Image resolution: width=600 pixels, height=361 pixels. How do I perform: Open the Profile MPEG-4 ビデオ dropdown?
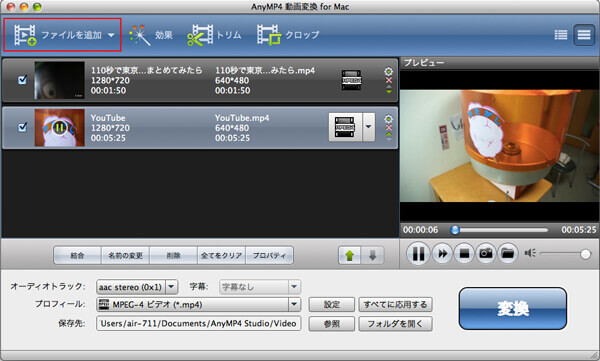(199, 305)
